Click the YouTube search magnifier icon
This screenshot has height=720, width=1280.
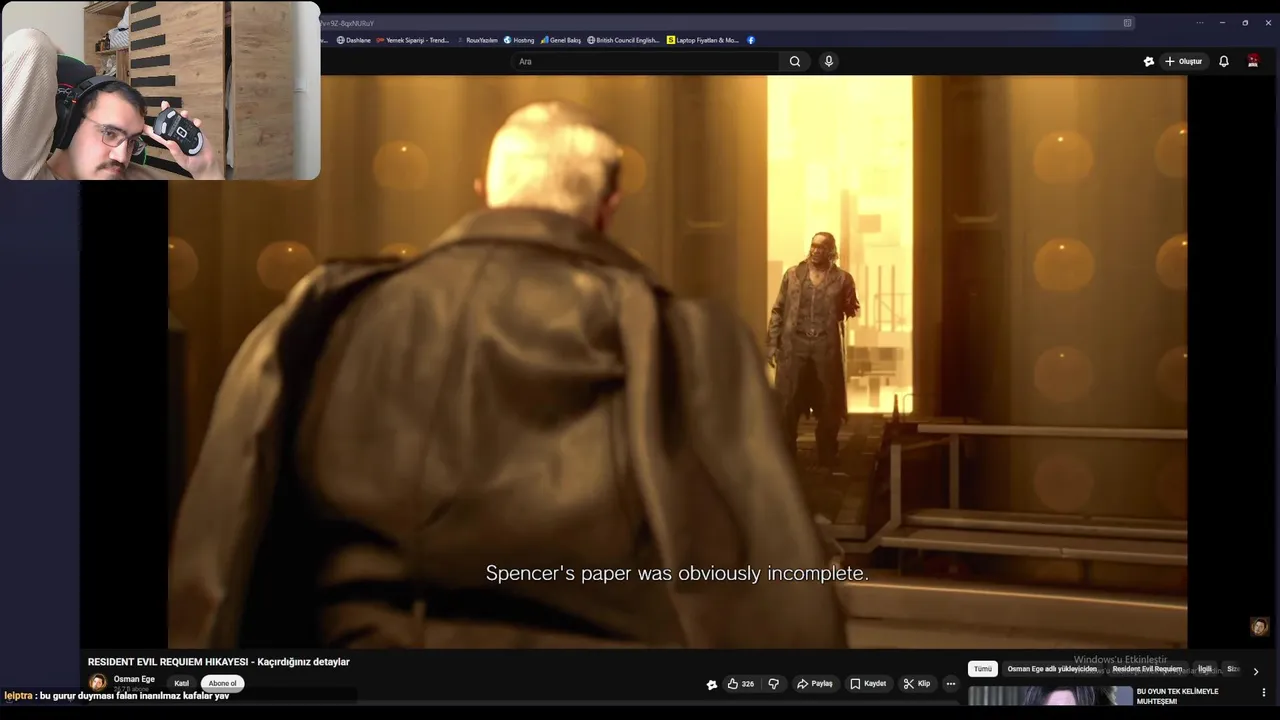coord(795,61)
